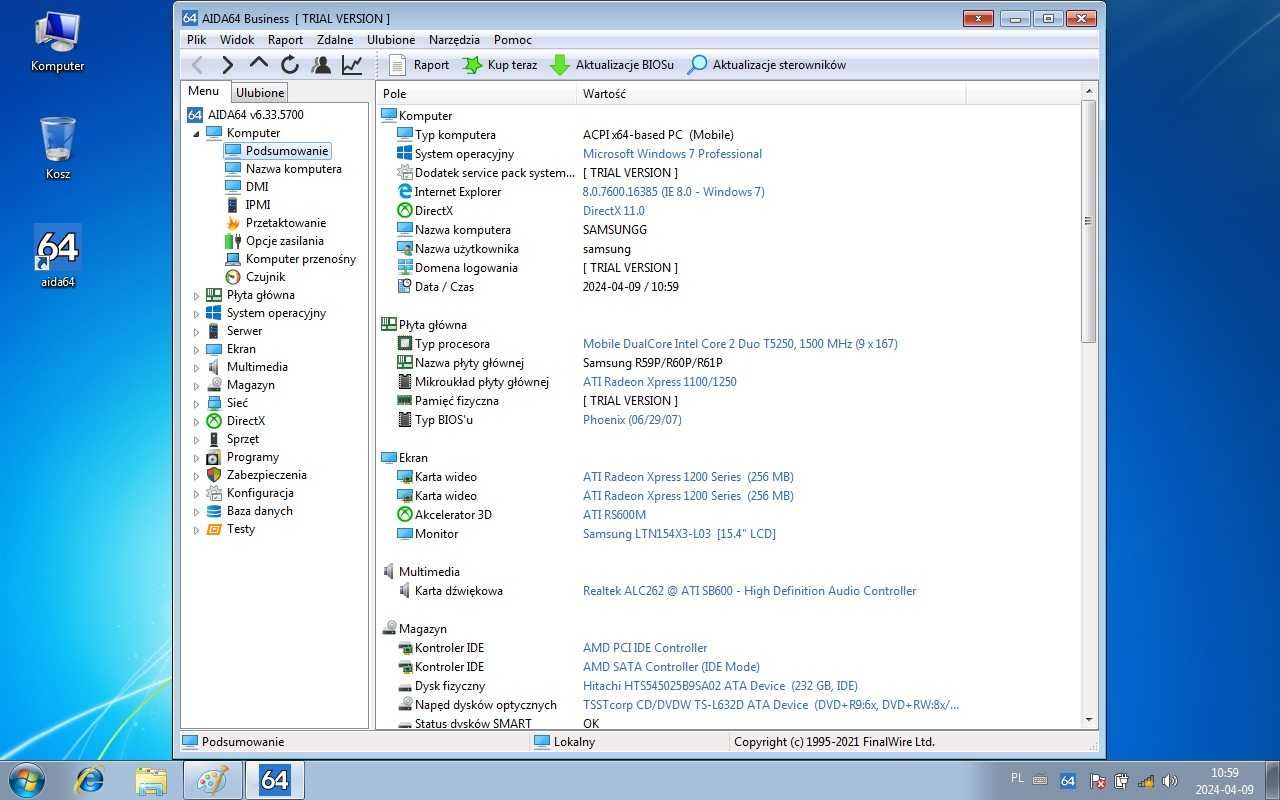This screenshot has width=1280, height=800.
Task: Open the Zdalne menu
Action: click(335, 40)
